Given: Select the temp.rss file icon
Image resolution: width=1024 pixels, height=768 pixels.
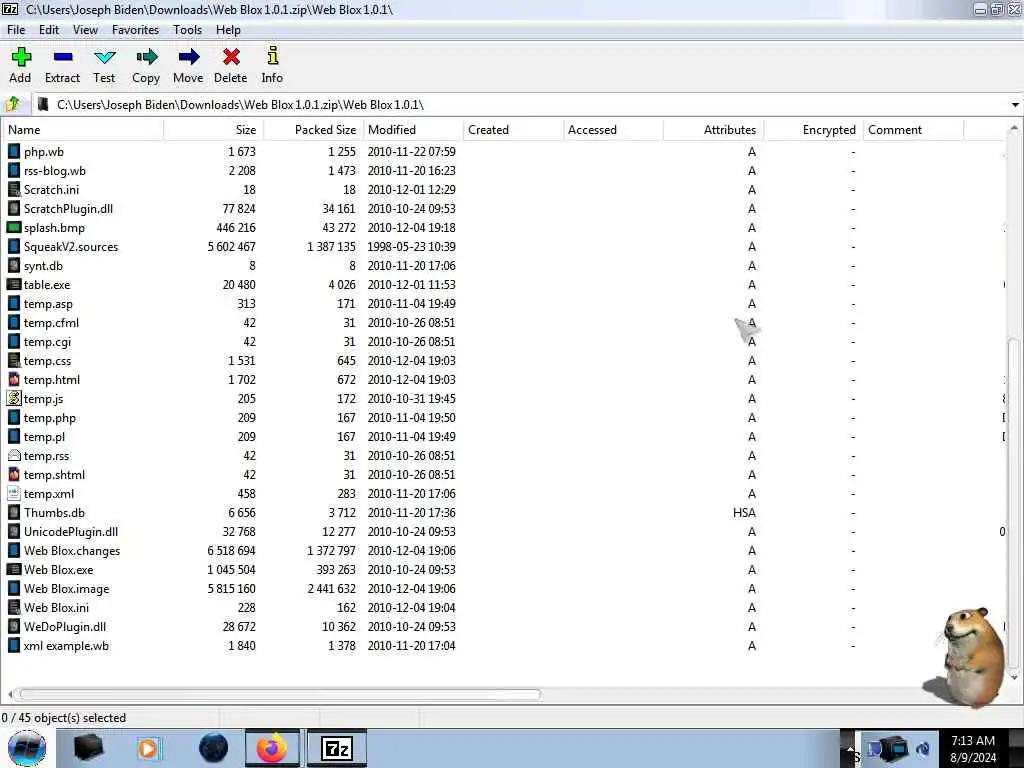Looking at the screenshot, I should point(14,455).
